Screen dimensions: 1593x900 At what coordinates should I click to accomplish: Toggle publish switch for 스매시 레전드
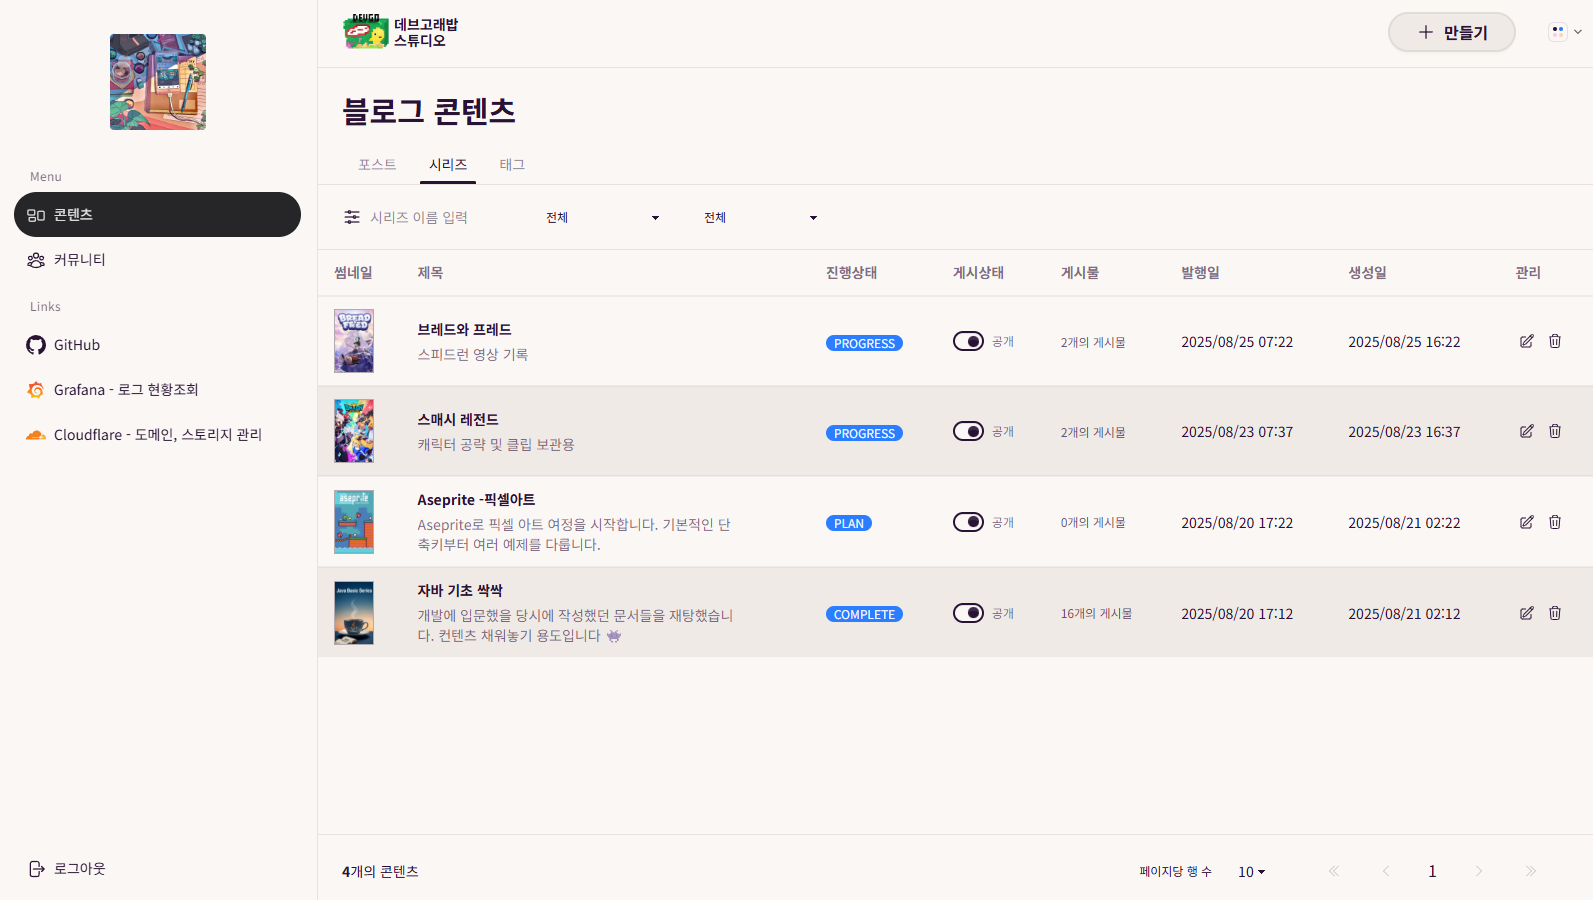[x=968, y=431]
